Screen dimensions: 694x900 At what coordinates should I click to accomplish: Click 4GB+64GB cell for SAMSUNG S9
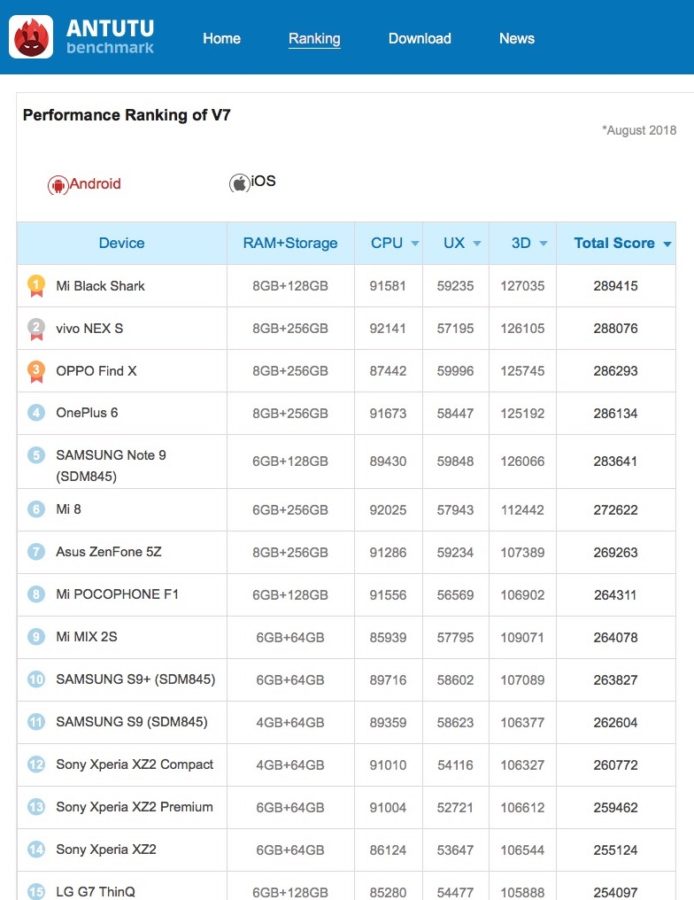pos(290,723)
